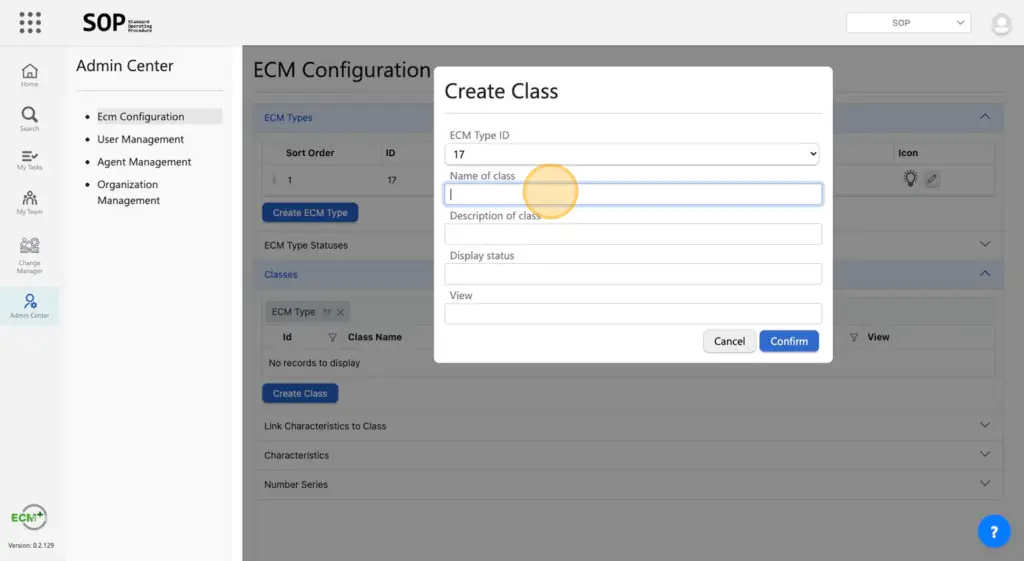Remove the ECM Type grouping chip
The image size is (1024, 561).
pyautogui.click(x=340, y=313)
